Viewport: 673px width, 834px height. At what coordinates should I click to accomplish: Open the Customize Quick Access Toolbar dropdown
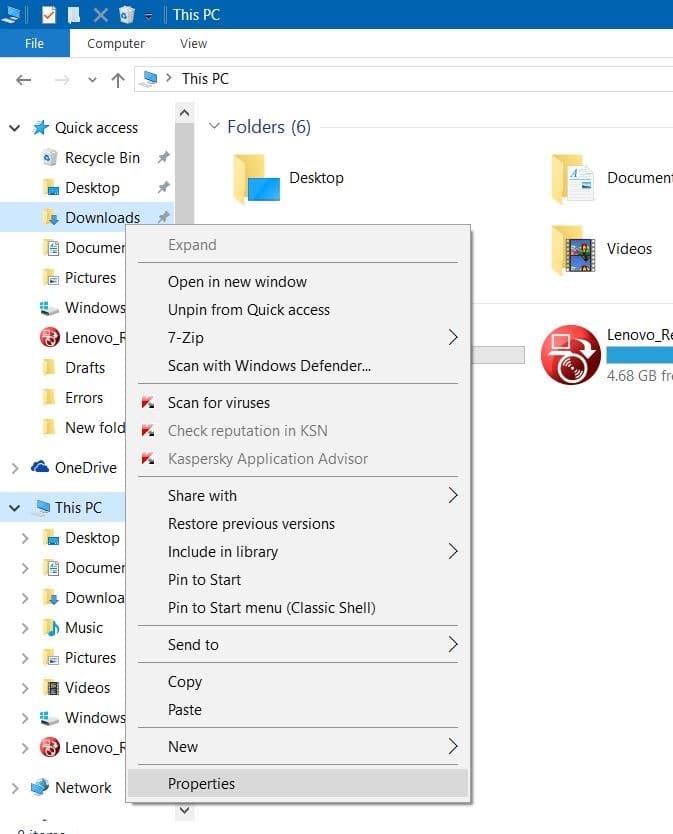(x=148, y=16)
